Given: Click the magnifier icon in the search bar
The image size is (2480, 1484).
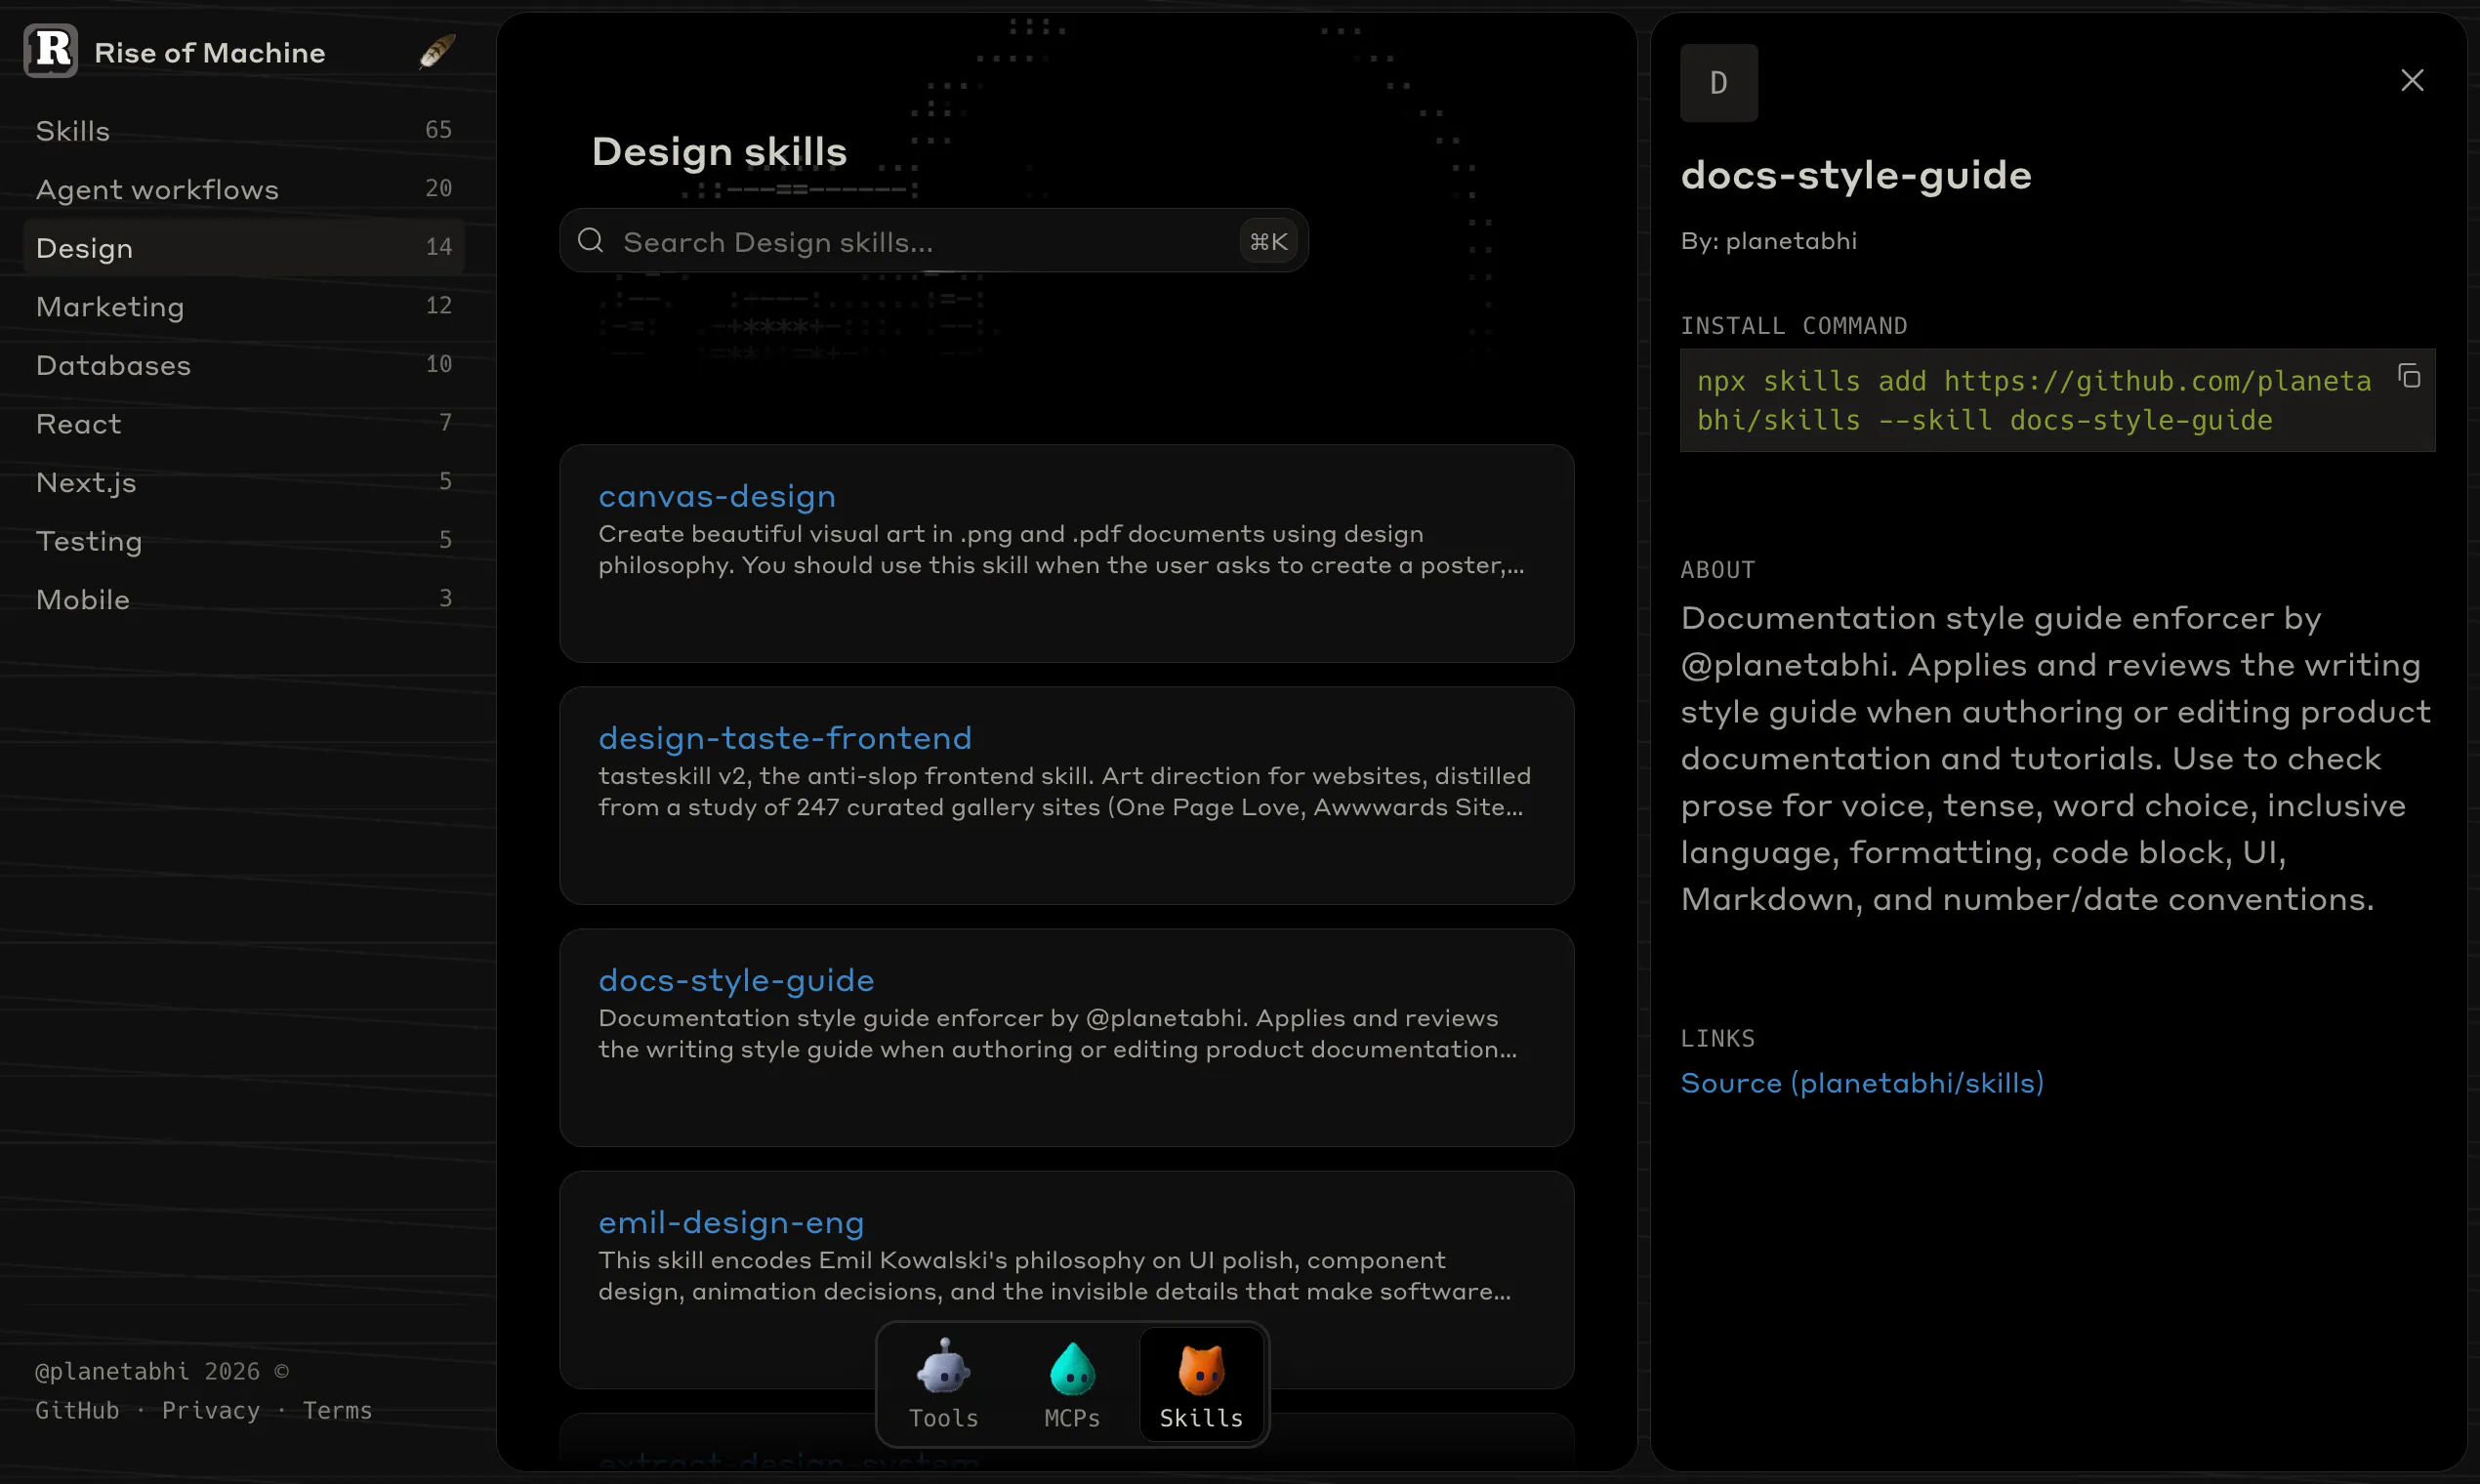Looking at the screenshot, I should (591, 241).
